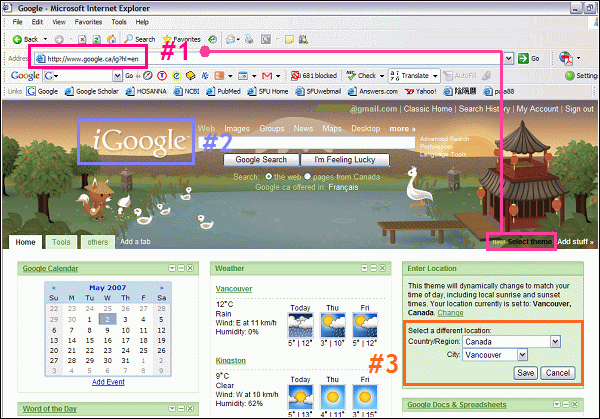Open the Weather gadget menu arrow
Screen dimensions: 600x419
tap(365, 268)
